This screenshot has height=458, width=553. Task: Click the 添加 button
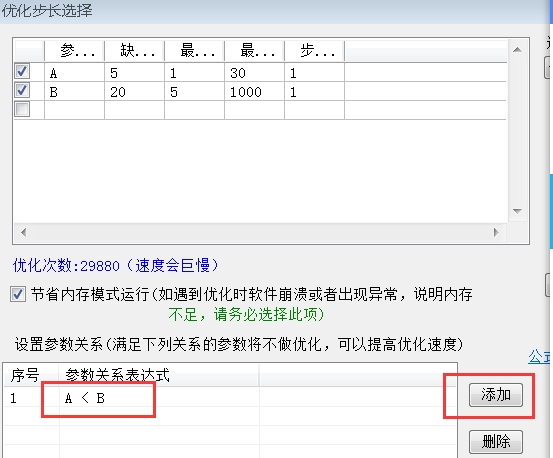click(496, 395)
